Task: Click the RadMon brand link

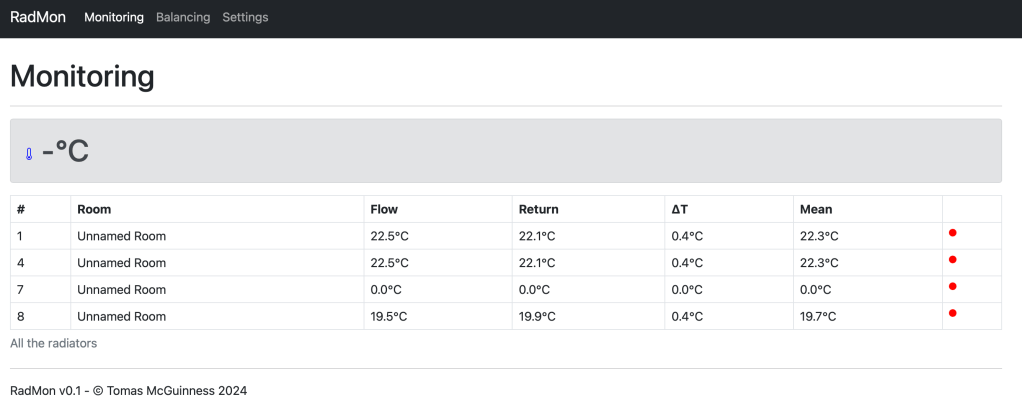Action: point(38,17)
